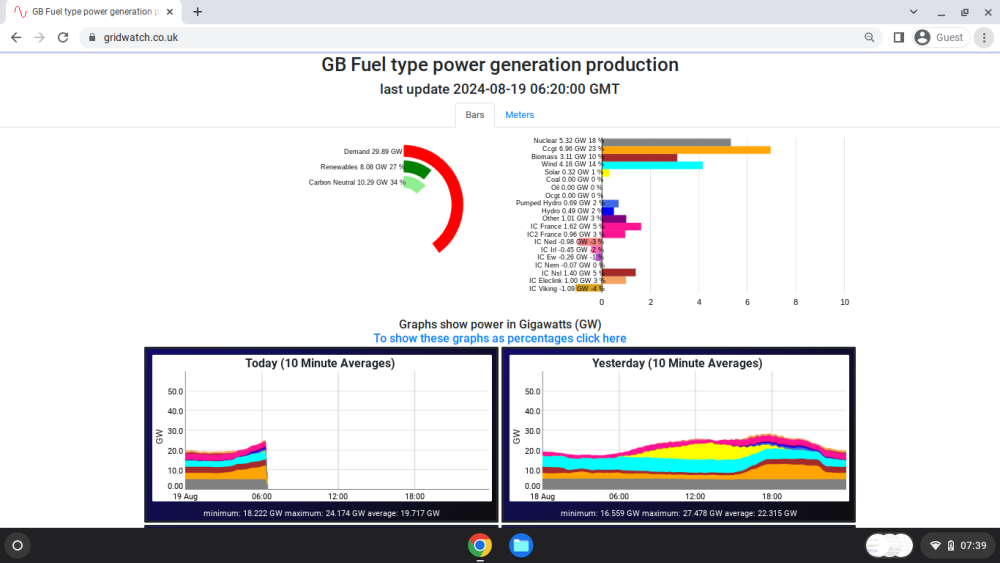Select the Bars tab
The width and height of the screenshot is (1000, 563).
474,115
